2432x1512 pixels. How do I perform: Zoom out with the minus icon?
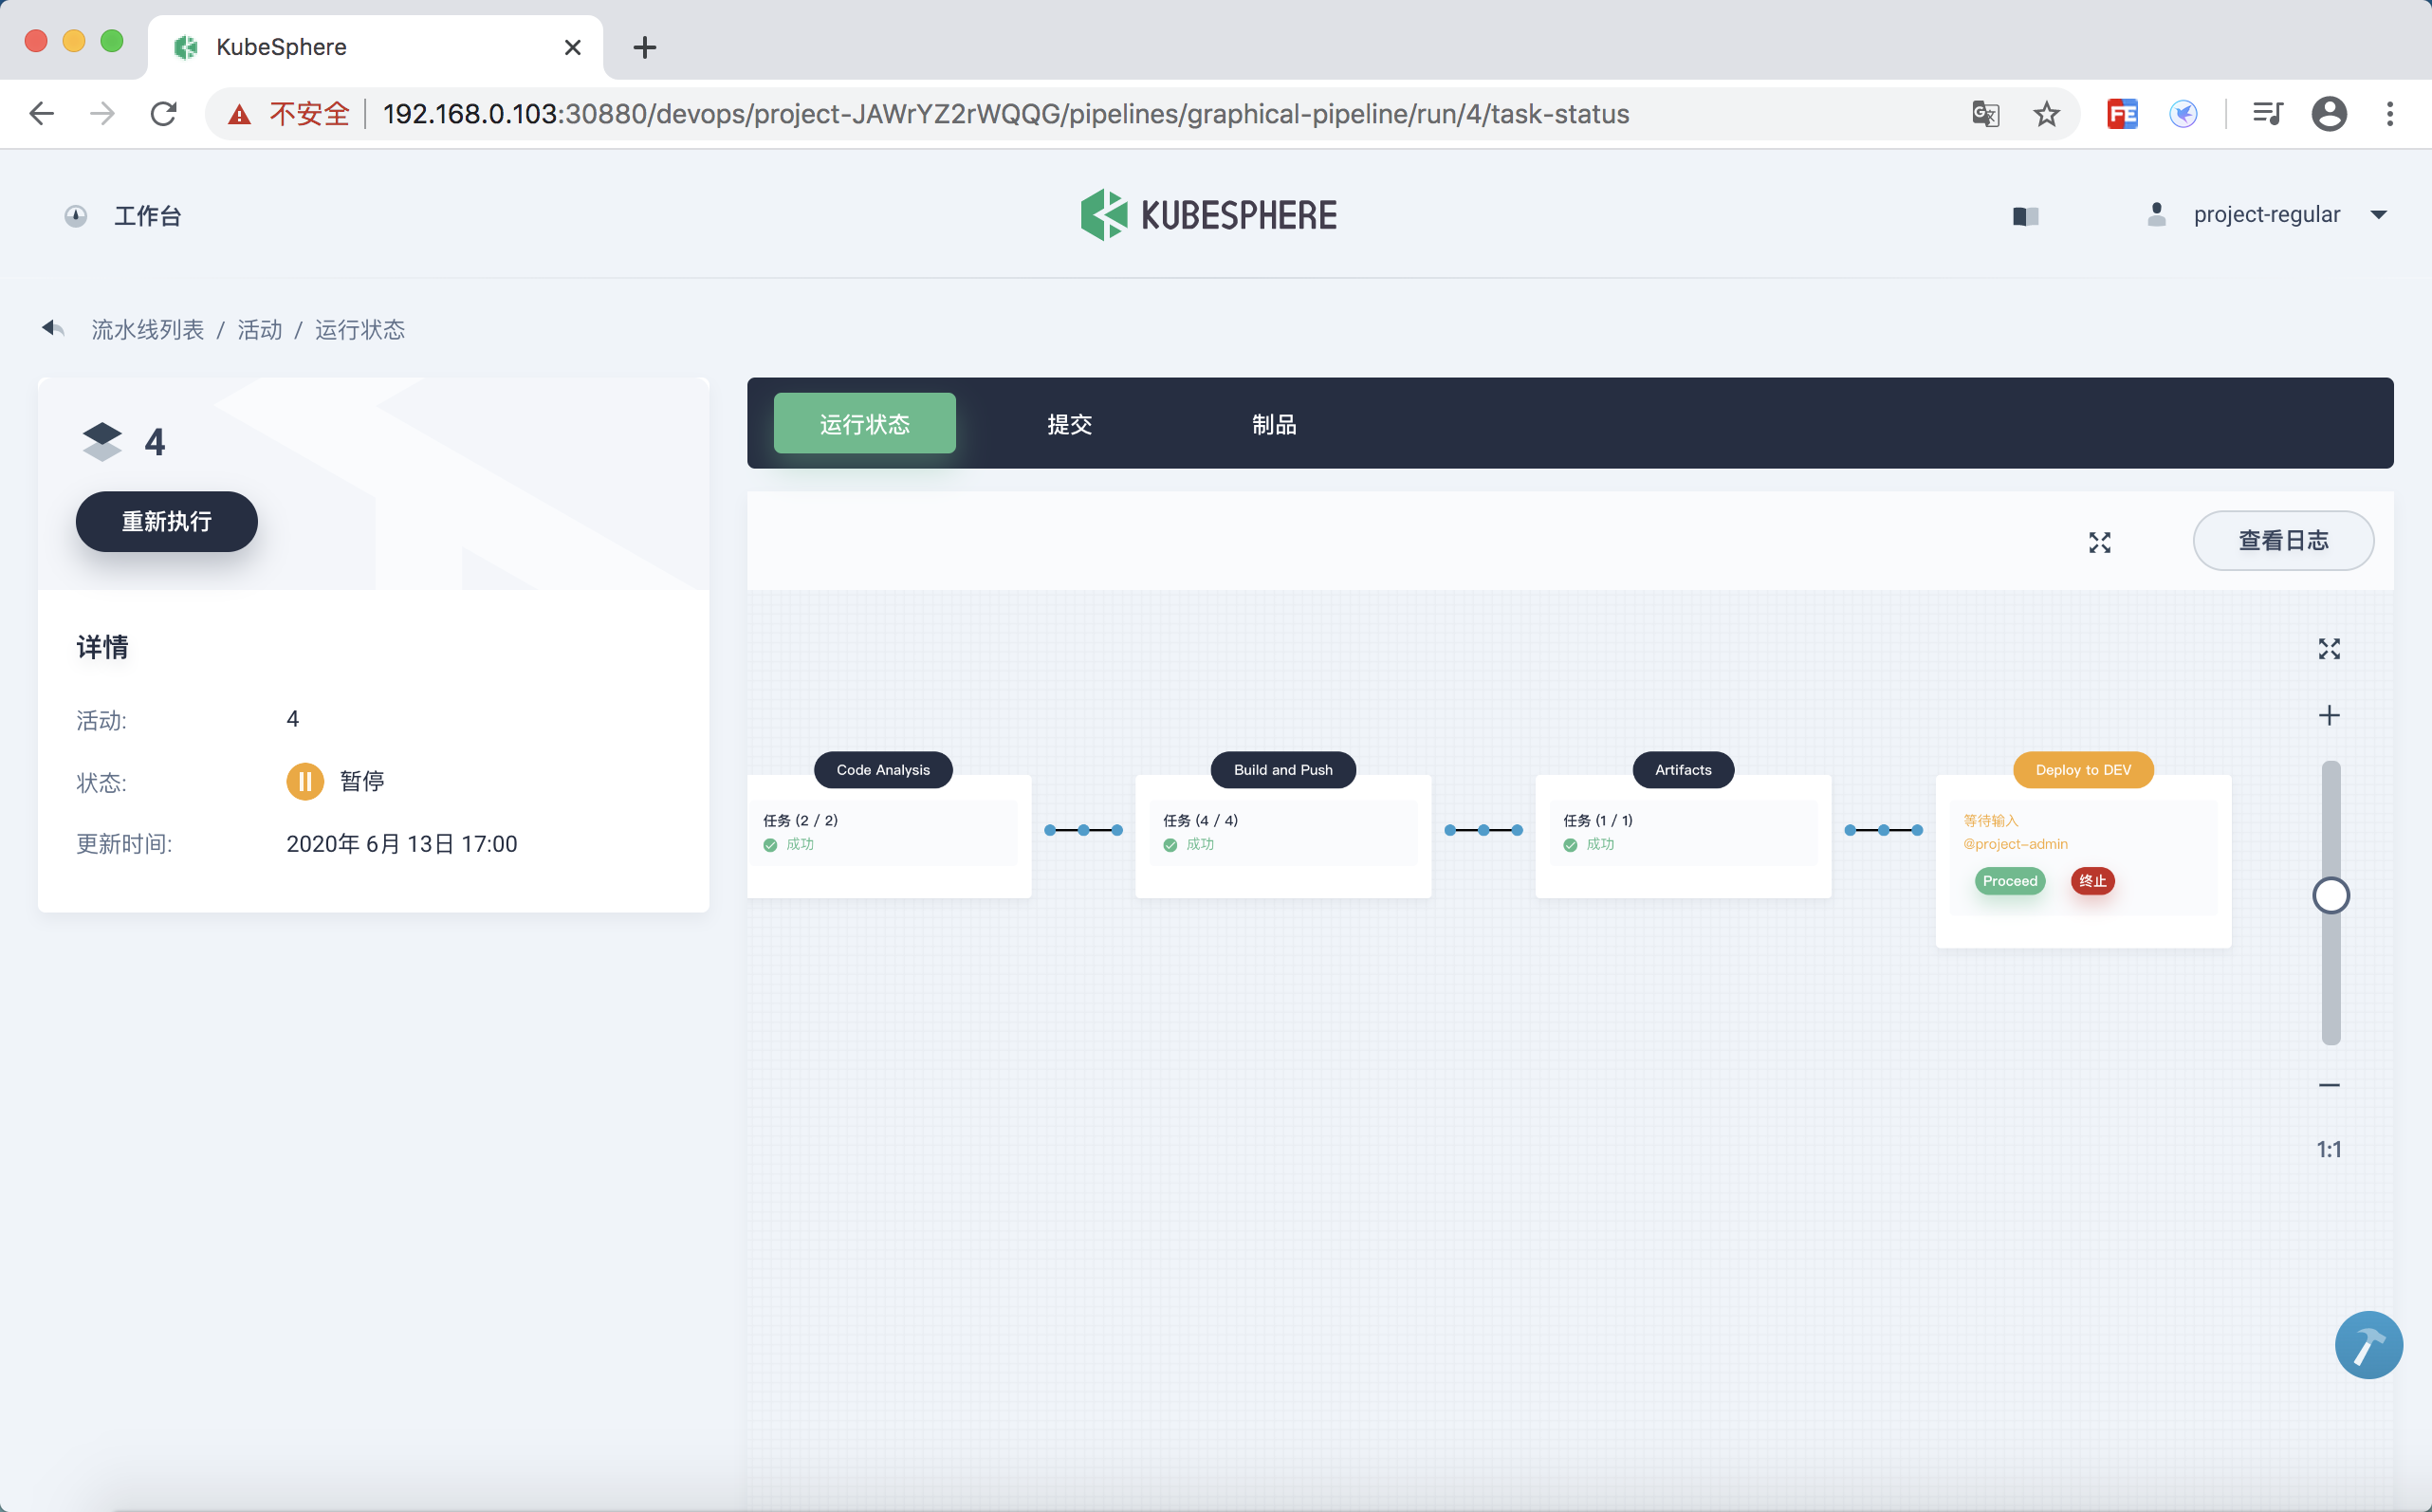click(2329, 1085)
